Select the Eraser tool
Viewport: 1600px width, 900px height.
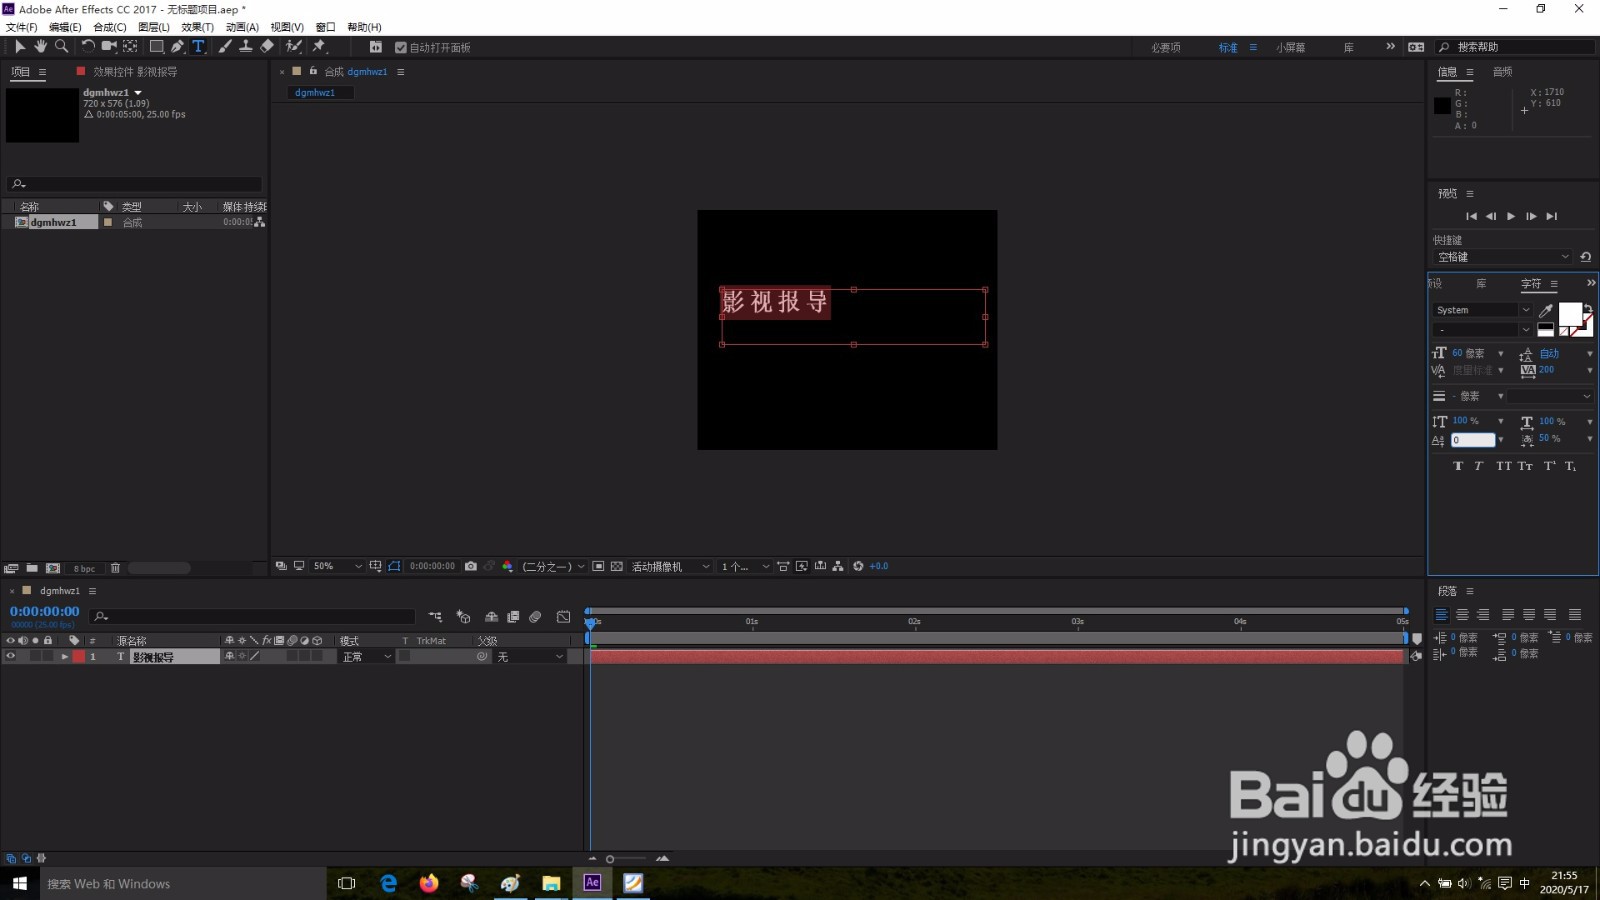click(x=267, y=46)
